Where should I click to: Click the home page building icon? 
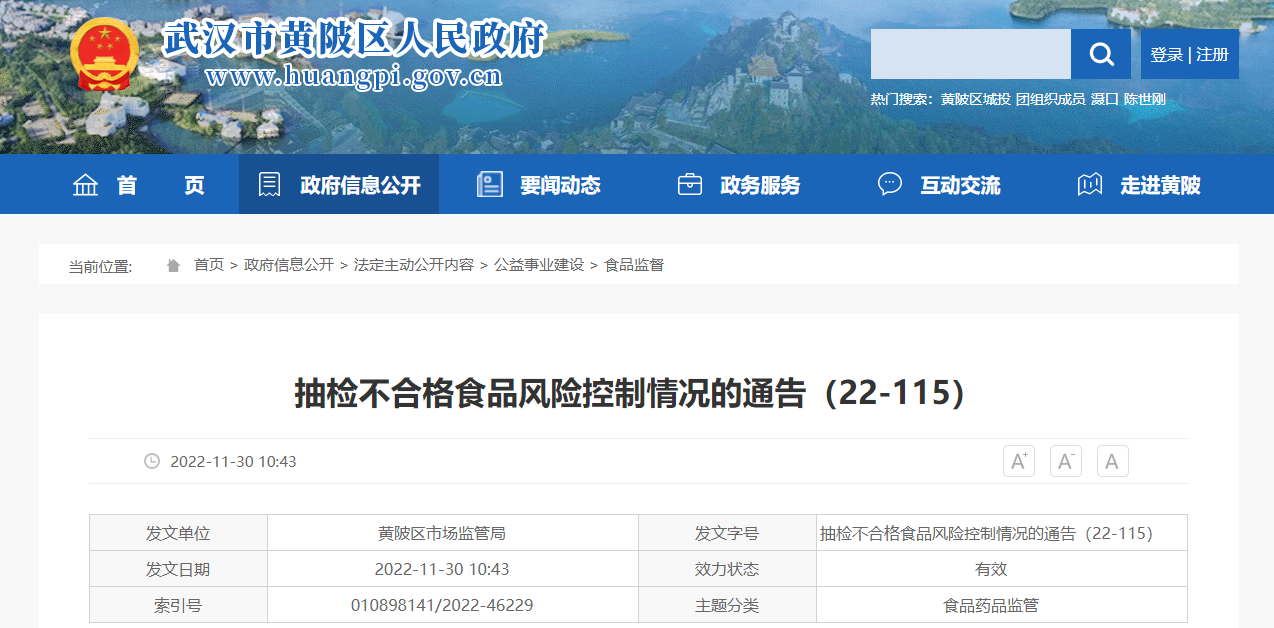click(86, 185)
